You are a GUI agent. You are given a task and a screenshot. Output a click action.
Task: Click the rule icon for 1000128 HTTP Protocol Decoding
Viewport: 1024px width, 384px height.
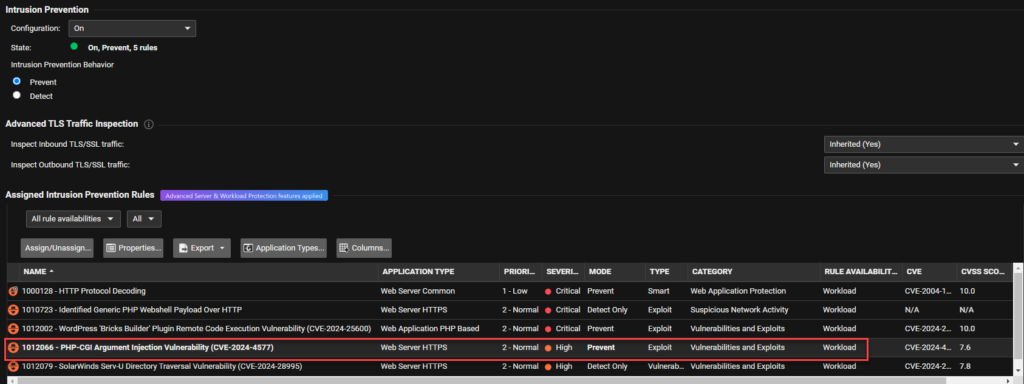13,291
